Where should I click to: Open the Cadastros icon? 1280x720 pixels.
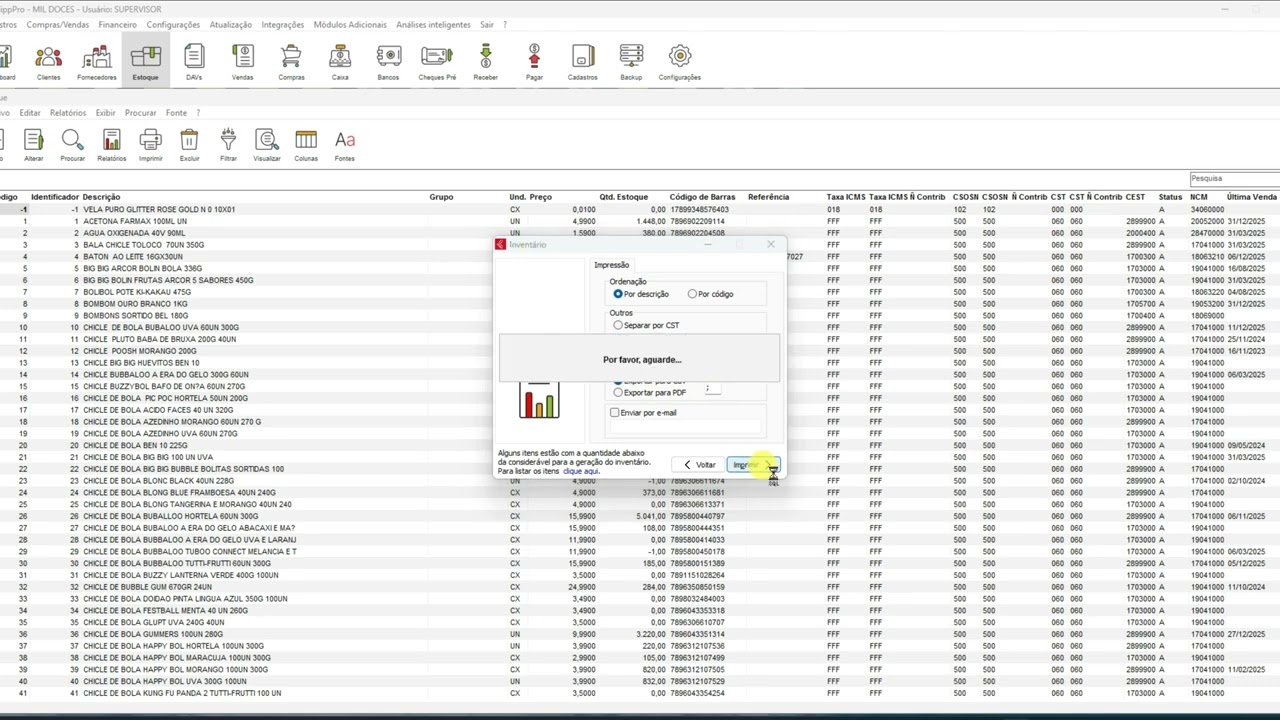(582, 62)
